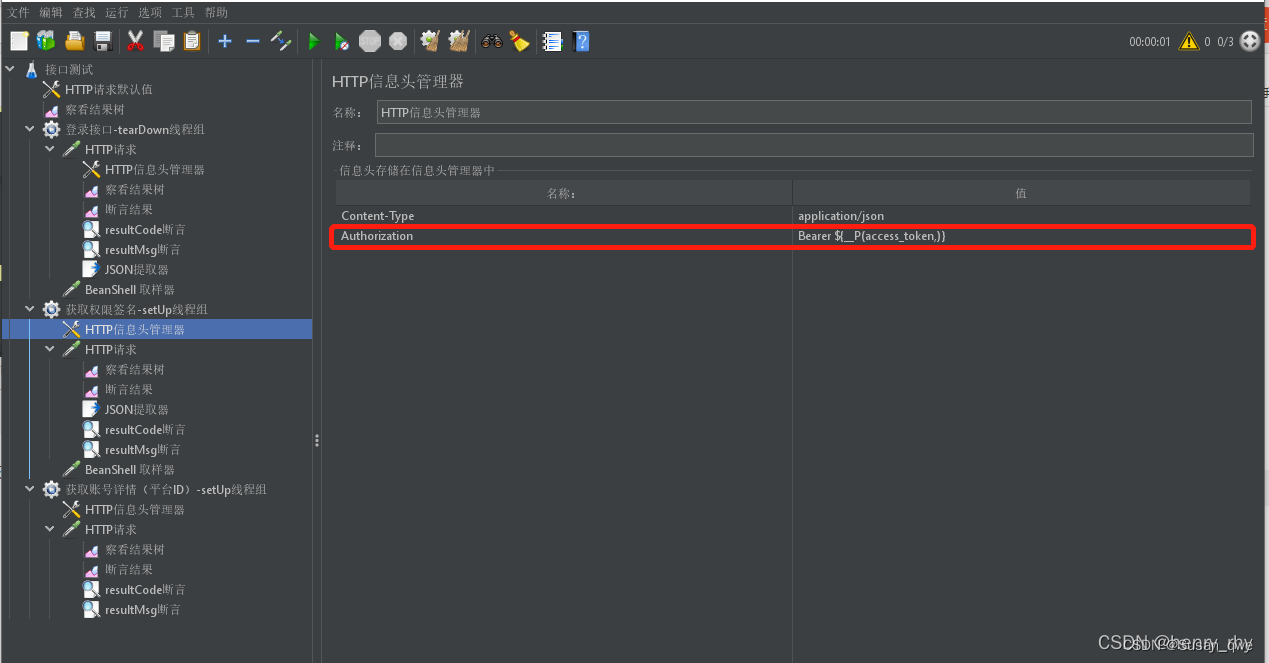
Task: Click the 名称 input field
Action: coord(814,112)
